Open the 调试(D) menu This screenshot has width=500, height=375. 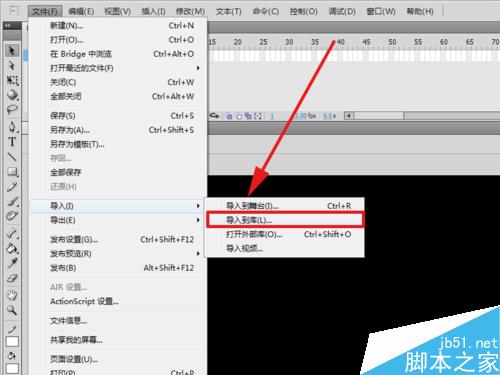[x=342, y=12]
